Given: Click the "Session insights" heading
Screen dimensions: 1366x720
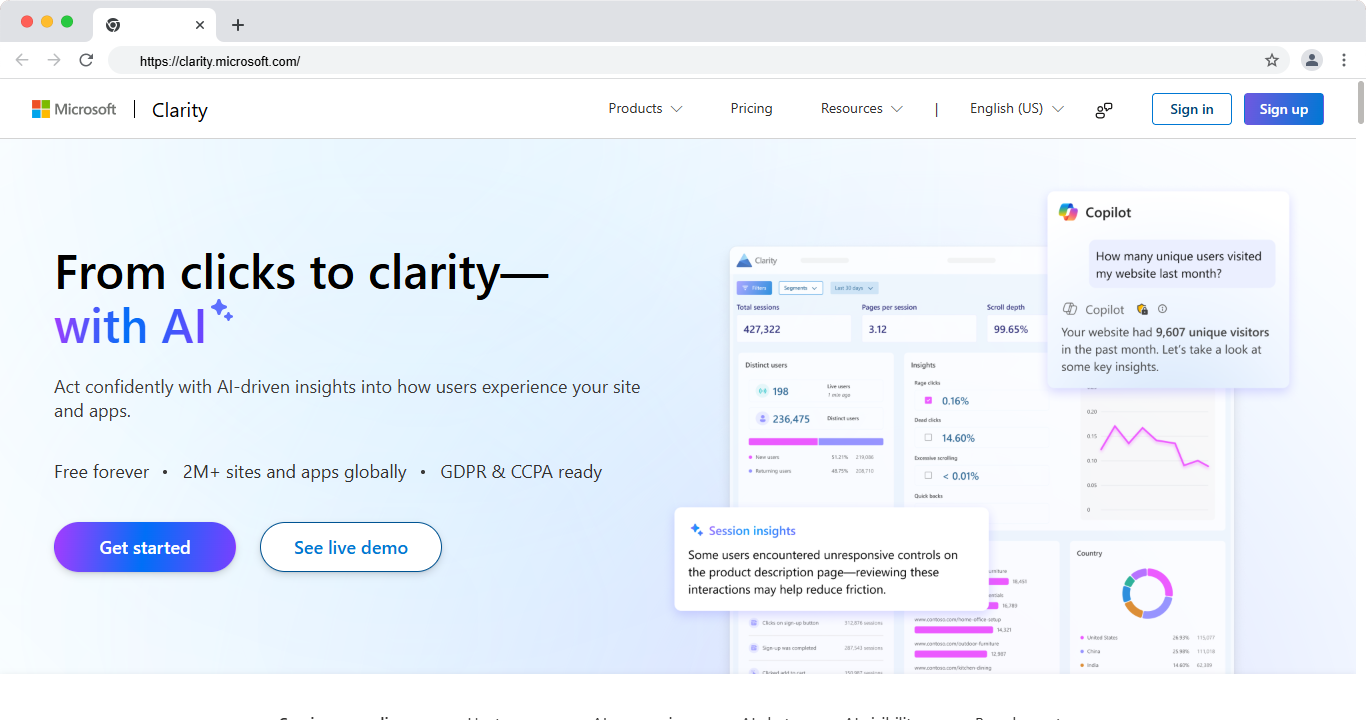Looking at the screenshot, I should 752,531.
